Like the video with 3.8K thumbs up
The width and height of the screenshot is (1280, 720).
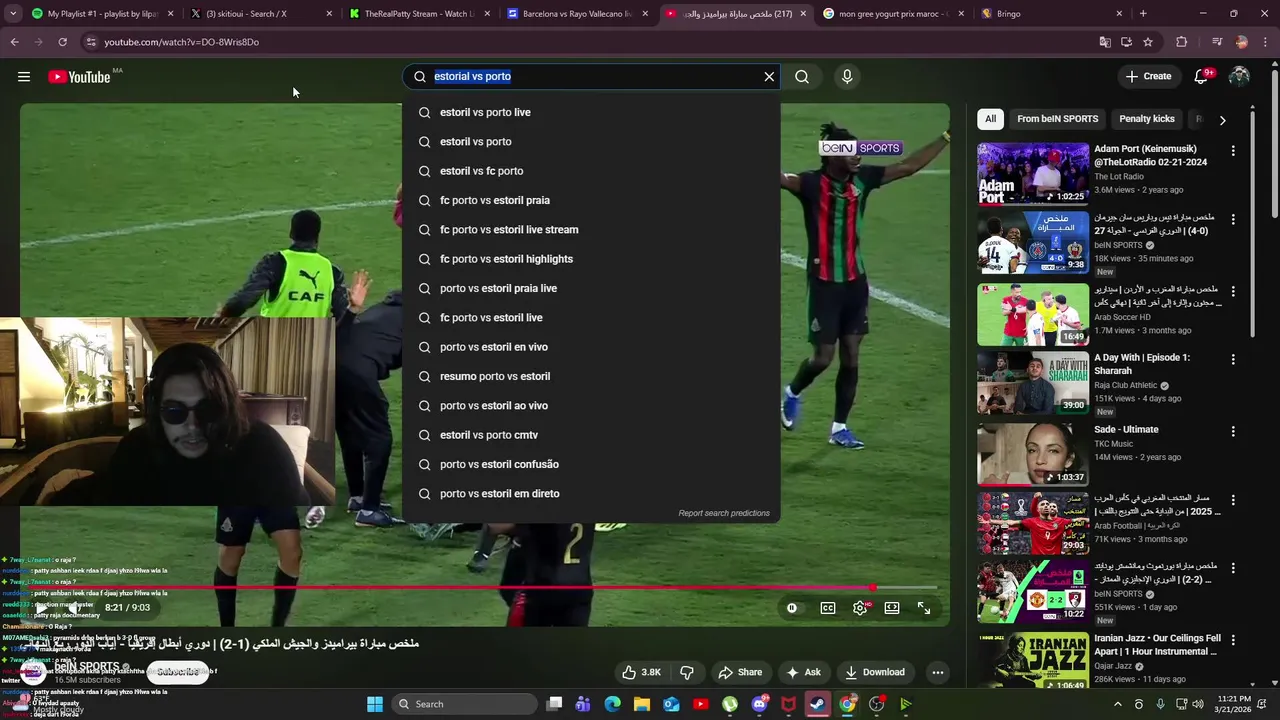(x=641, y=673)
